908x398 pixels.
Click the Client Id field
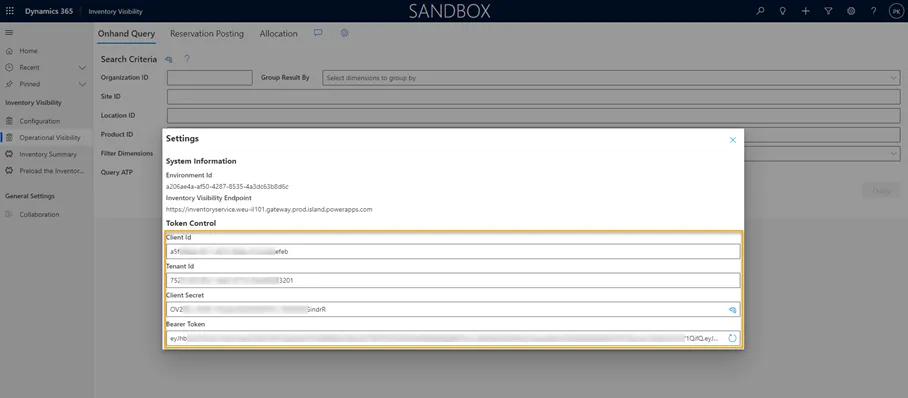tap(453, 251)
